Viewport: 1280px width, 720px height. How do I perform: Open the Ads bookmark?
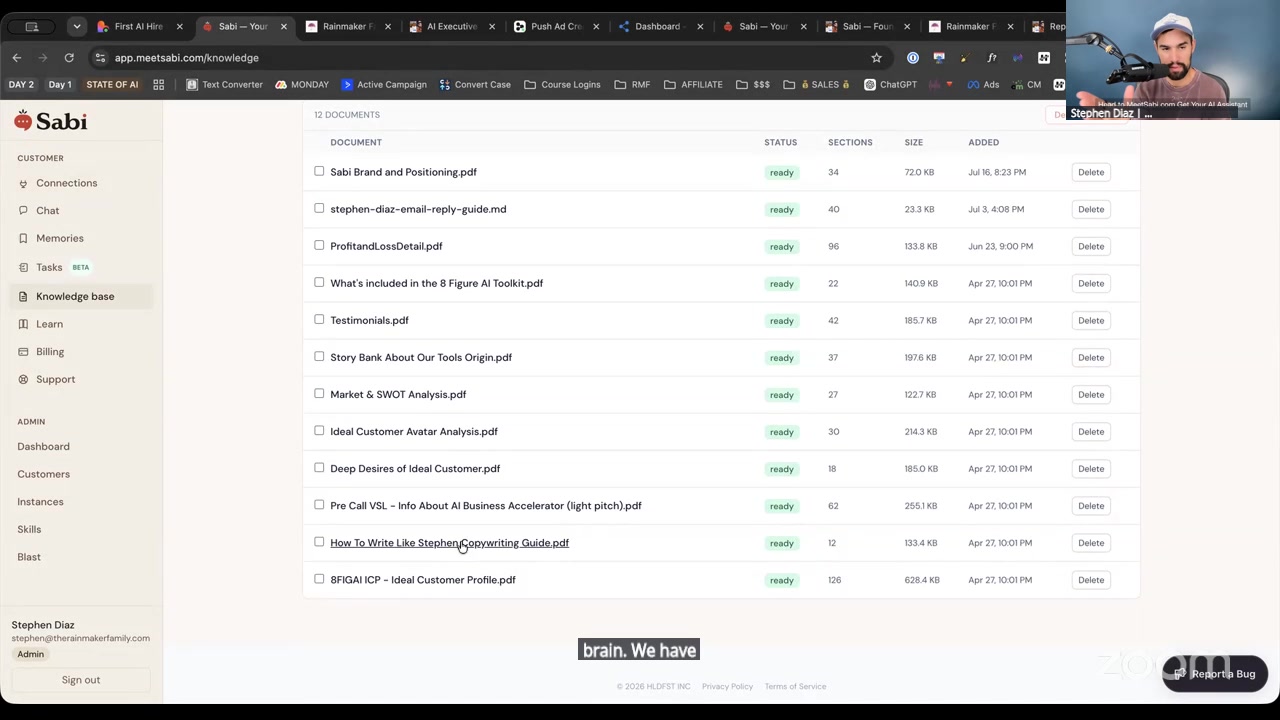pos(983,85)
